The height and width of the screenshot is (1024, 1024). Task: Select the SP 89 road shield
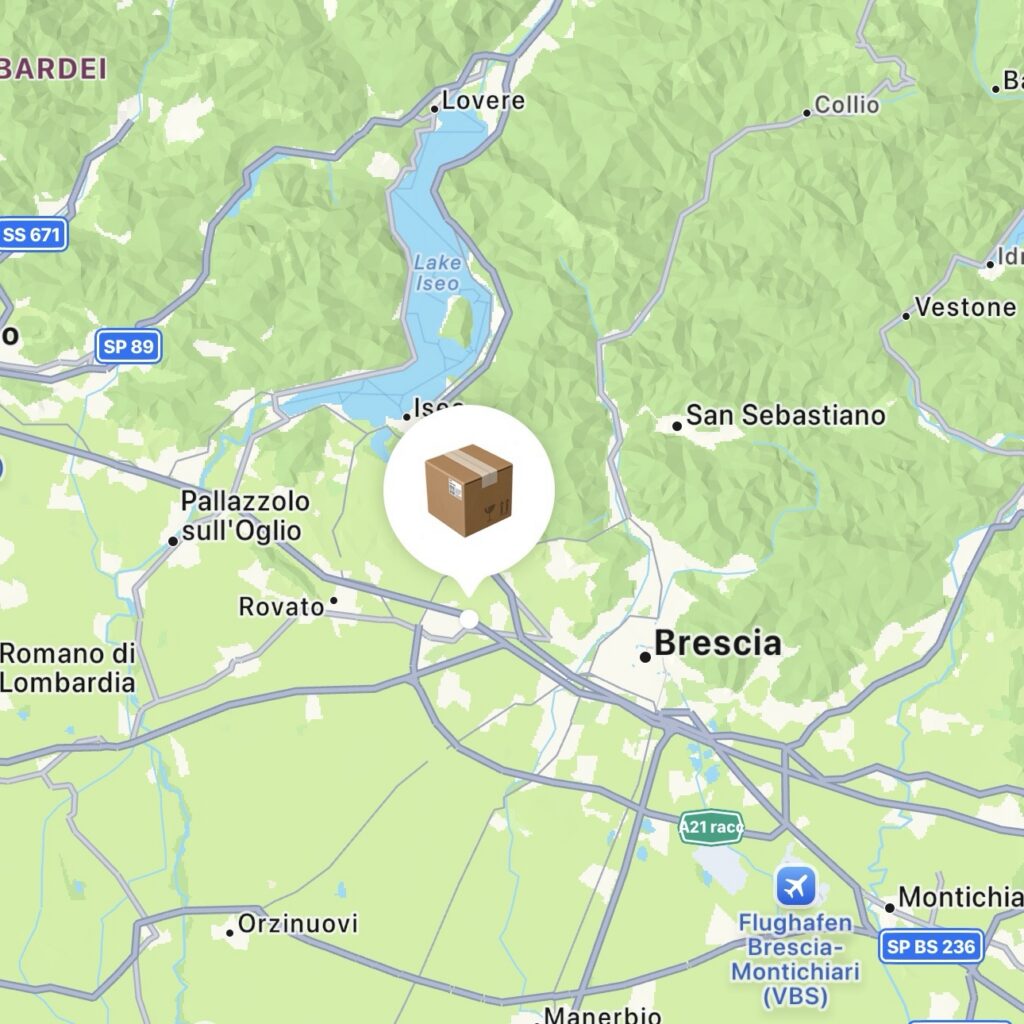coord(128,346)
